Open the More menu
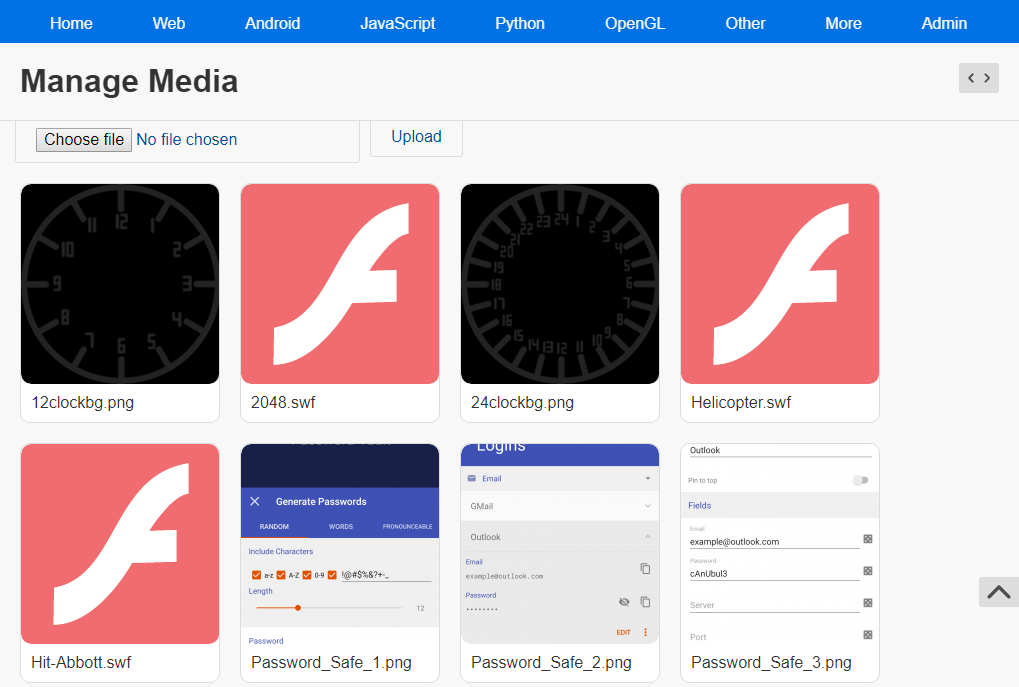This screenshot has width=1019, height=687. (x=844, y=23)
